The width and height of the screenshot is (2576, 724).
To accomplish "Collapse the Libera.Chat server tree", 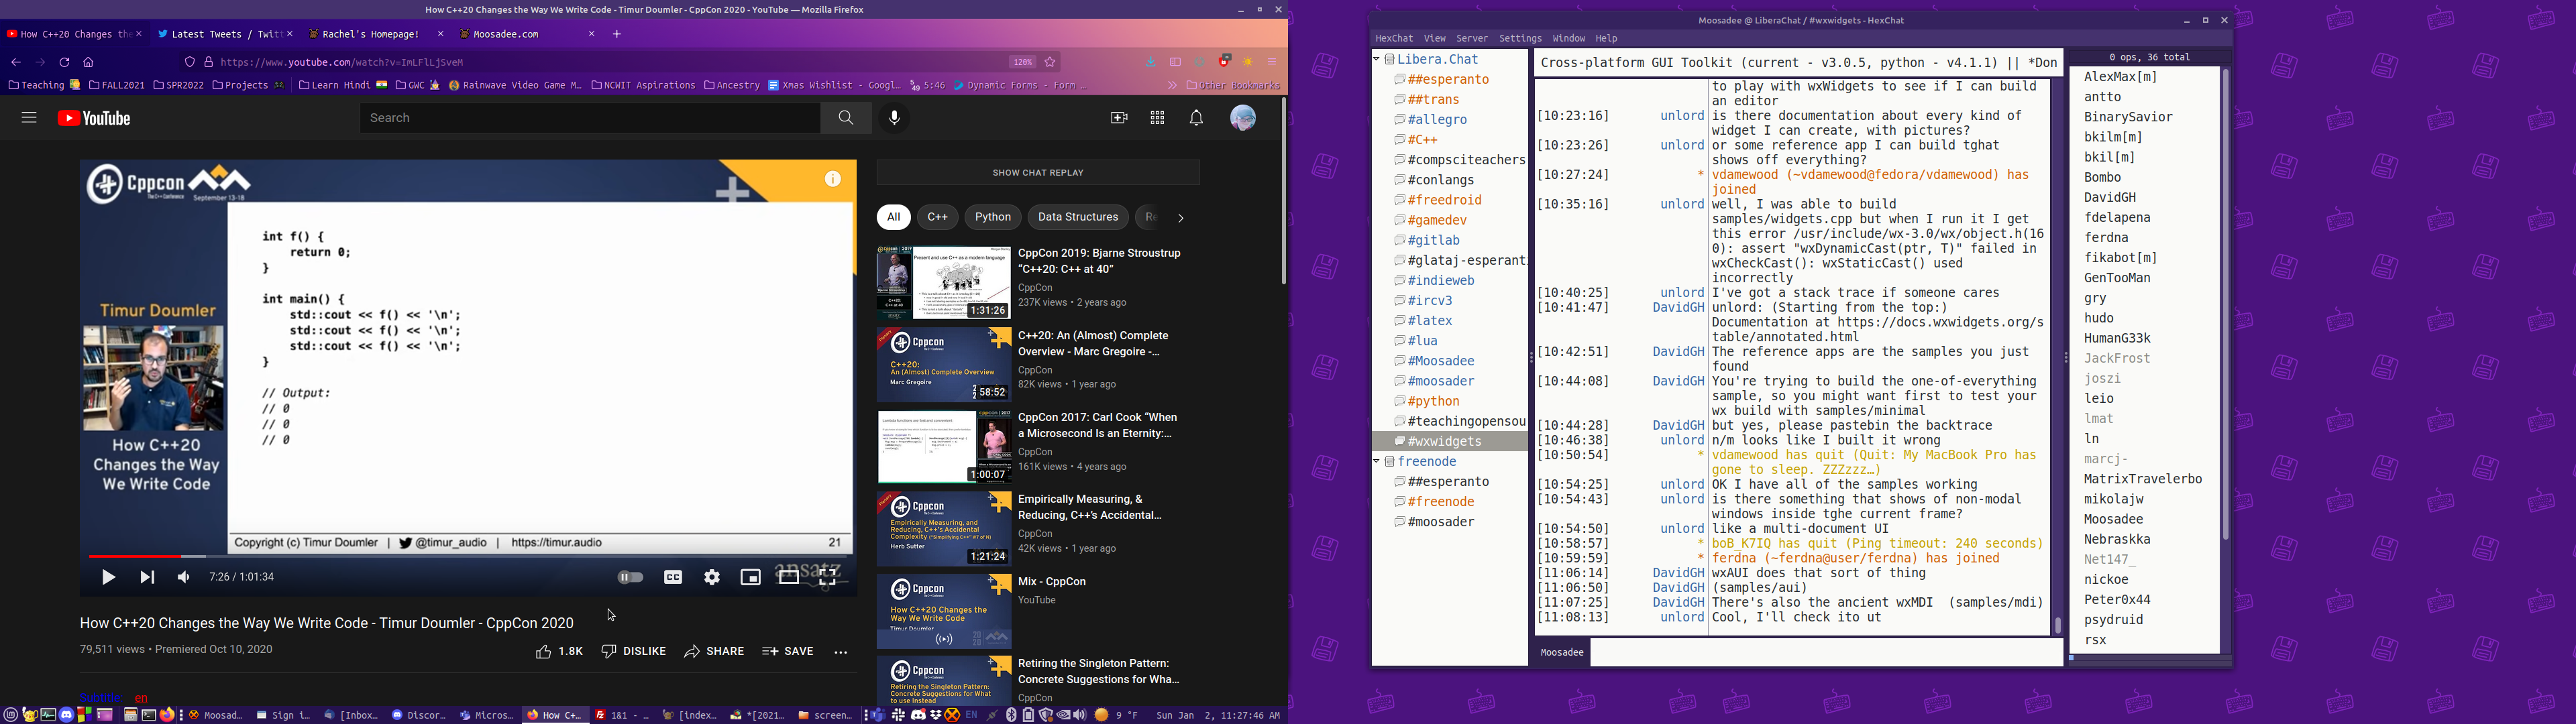I will click(1377, 59).
